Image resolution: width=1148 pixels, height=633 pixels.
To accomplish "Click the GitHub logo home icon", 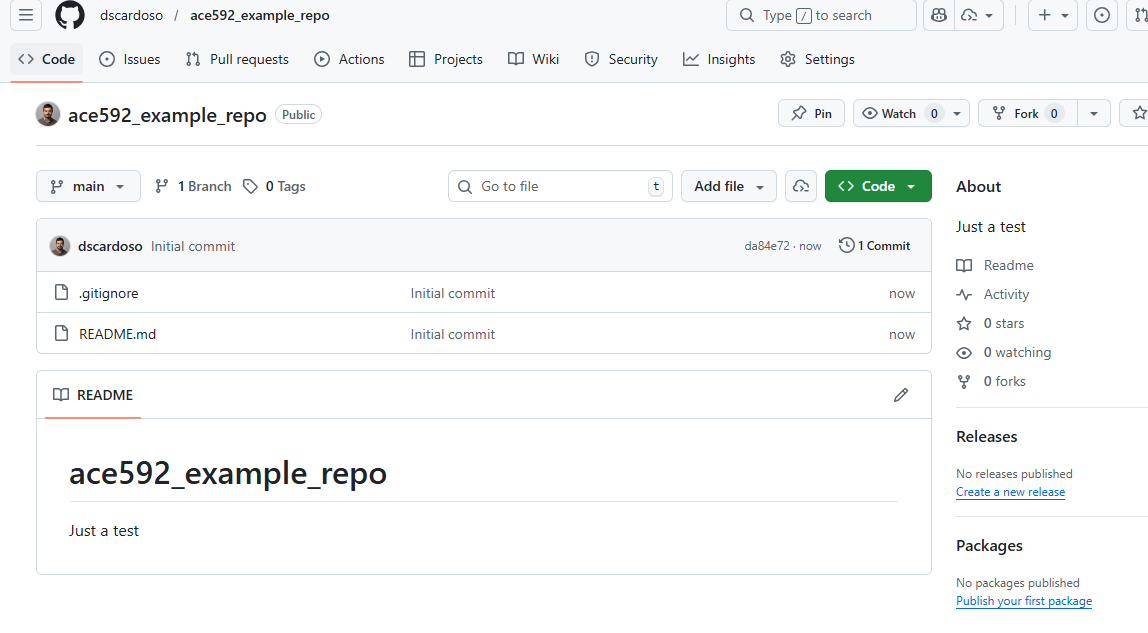I will coord(69,16).
